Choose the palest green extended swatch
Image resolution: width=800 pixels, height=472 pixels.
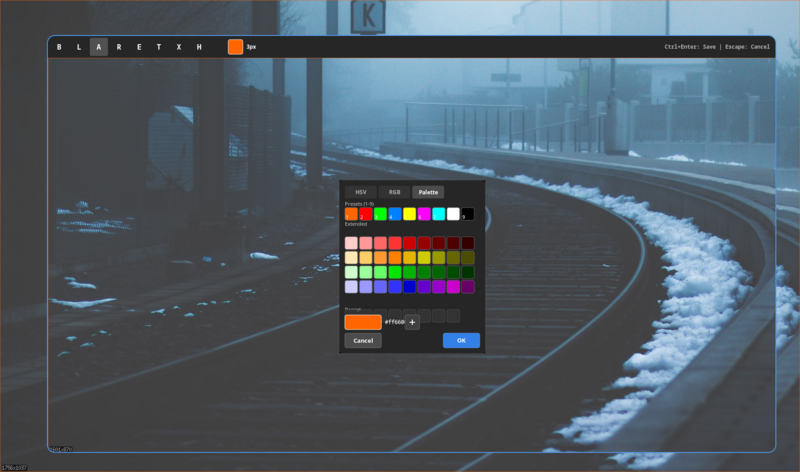351,272
